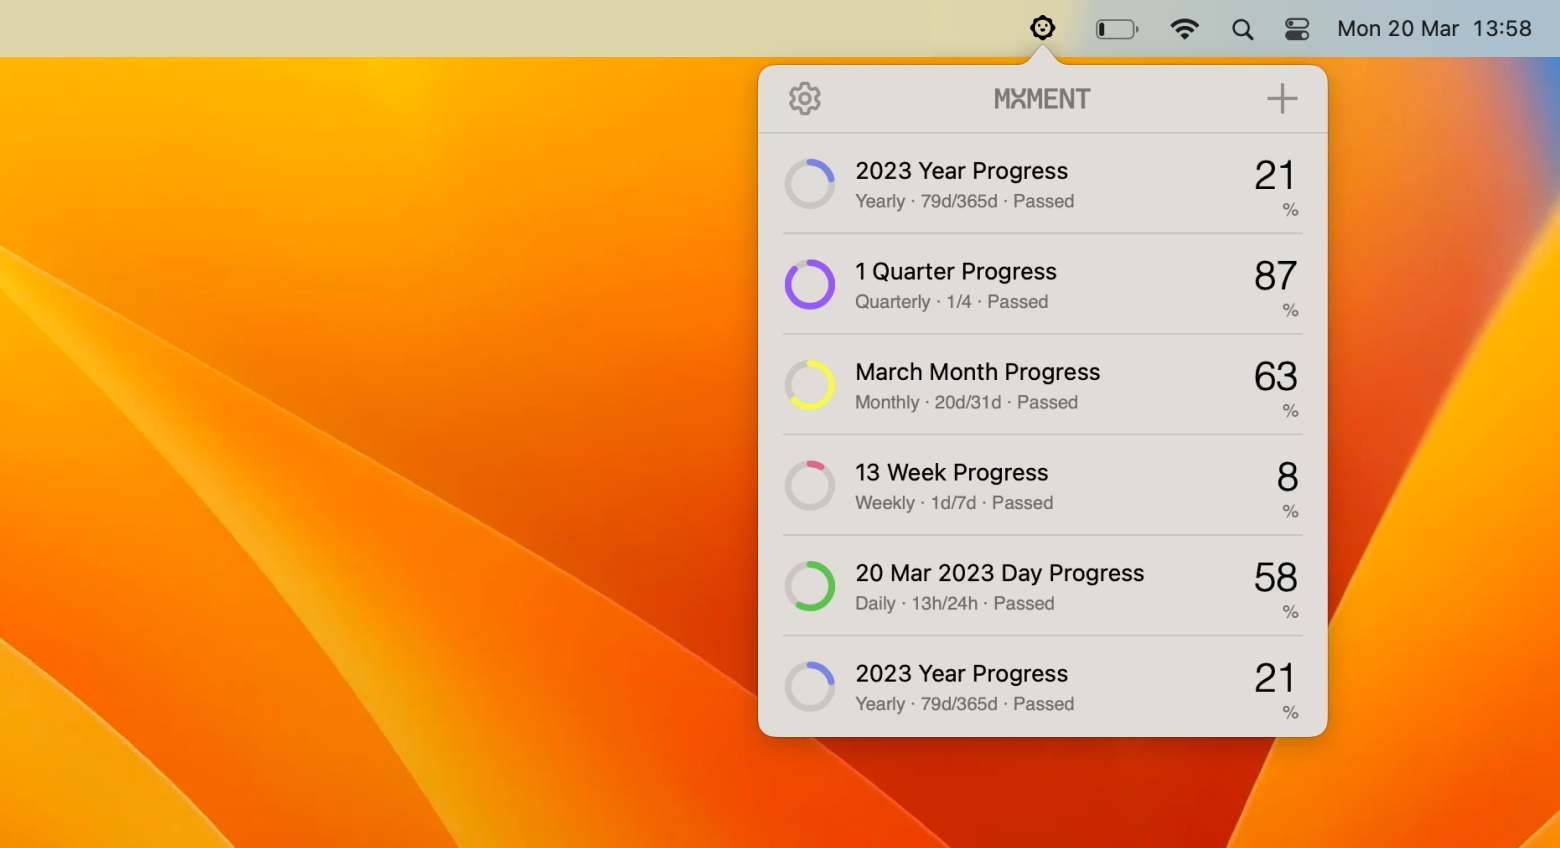Add a new progress tracker with plus button
This screenshot has width=1560, height=848.
[x=1281, y=98]
